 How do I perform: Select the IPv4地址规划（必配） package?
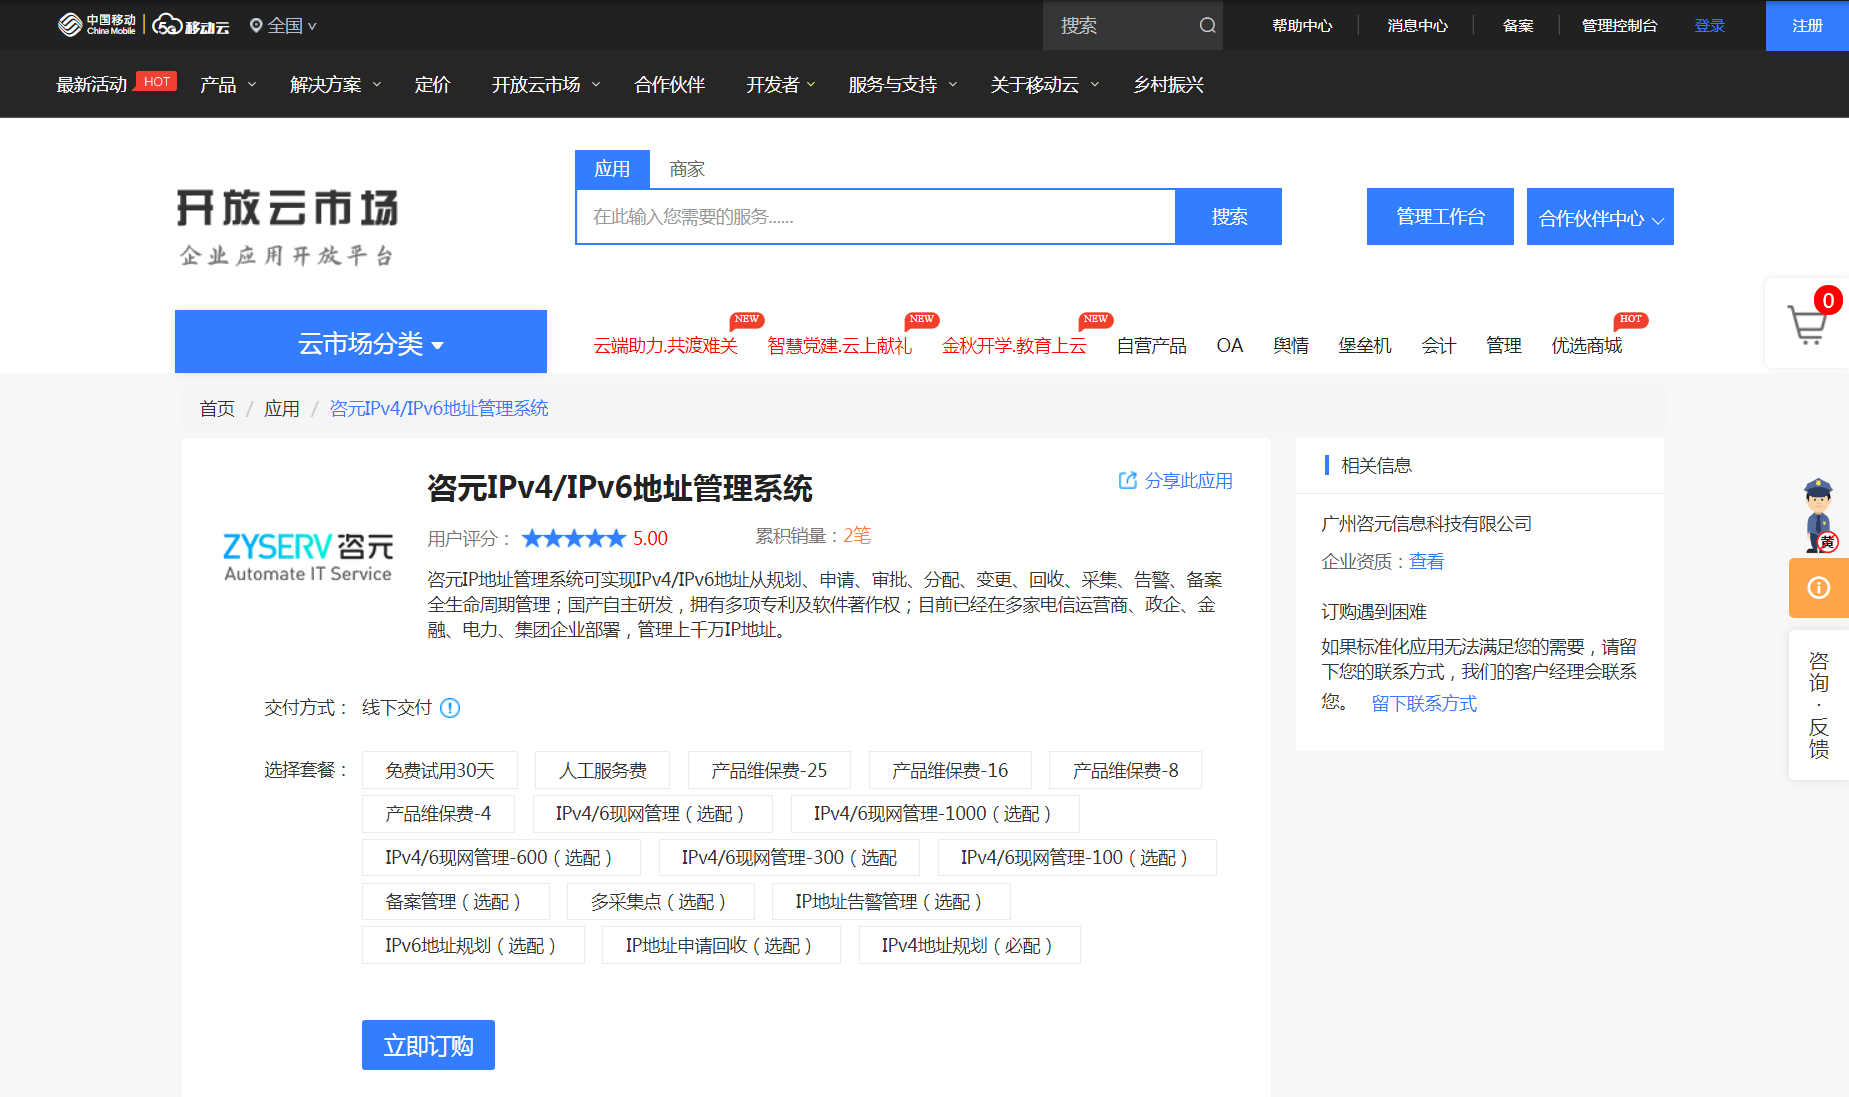point(969,946)
